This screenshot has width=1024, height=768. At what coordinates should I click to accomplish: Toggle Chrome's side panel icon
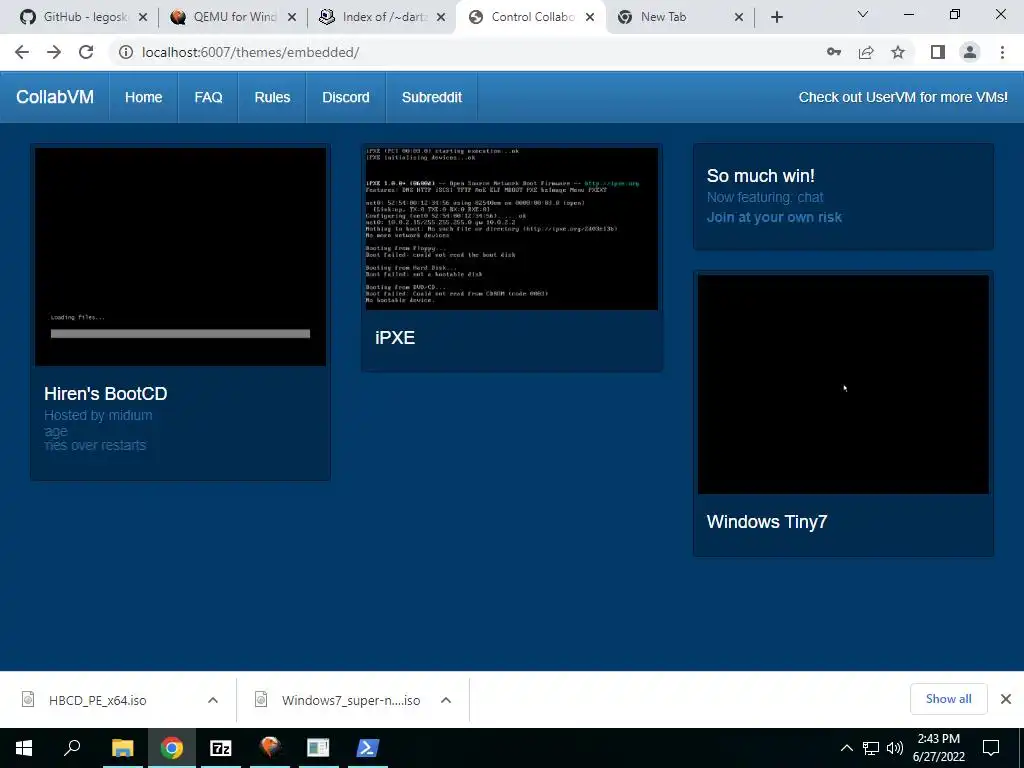click(938, 52)
